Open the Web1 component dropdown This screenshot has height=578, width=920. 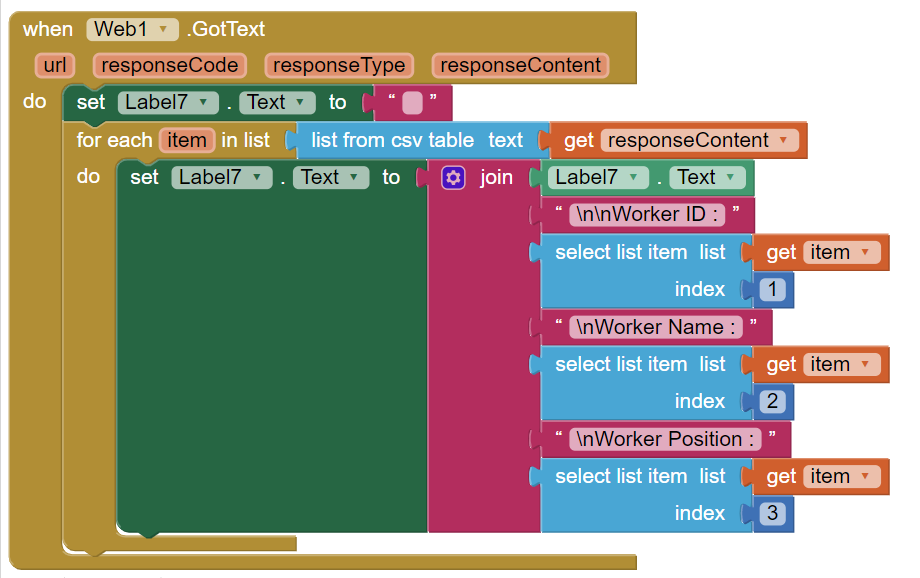pos(163,30)
